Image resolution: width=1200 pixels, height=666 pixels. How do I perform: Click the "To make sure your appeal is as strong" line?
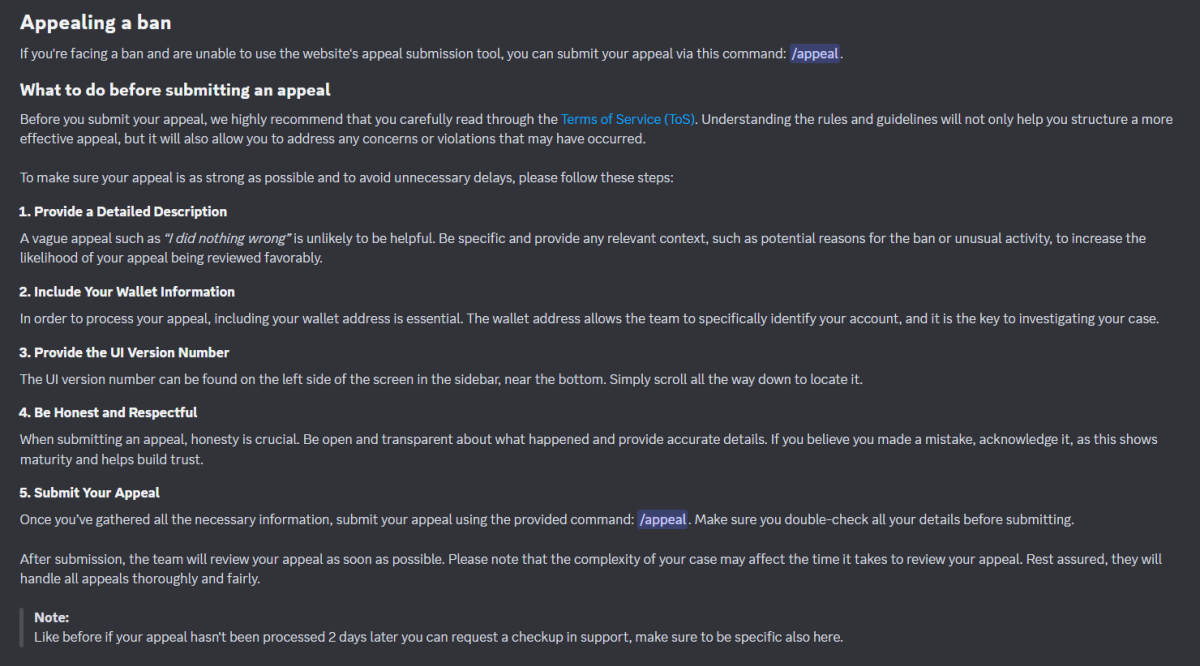[347, 178]
